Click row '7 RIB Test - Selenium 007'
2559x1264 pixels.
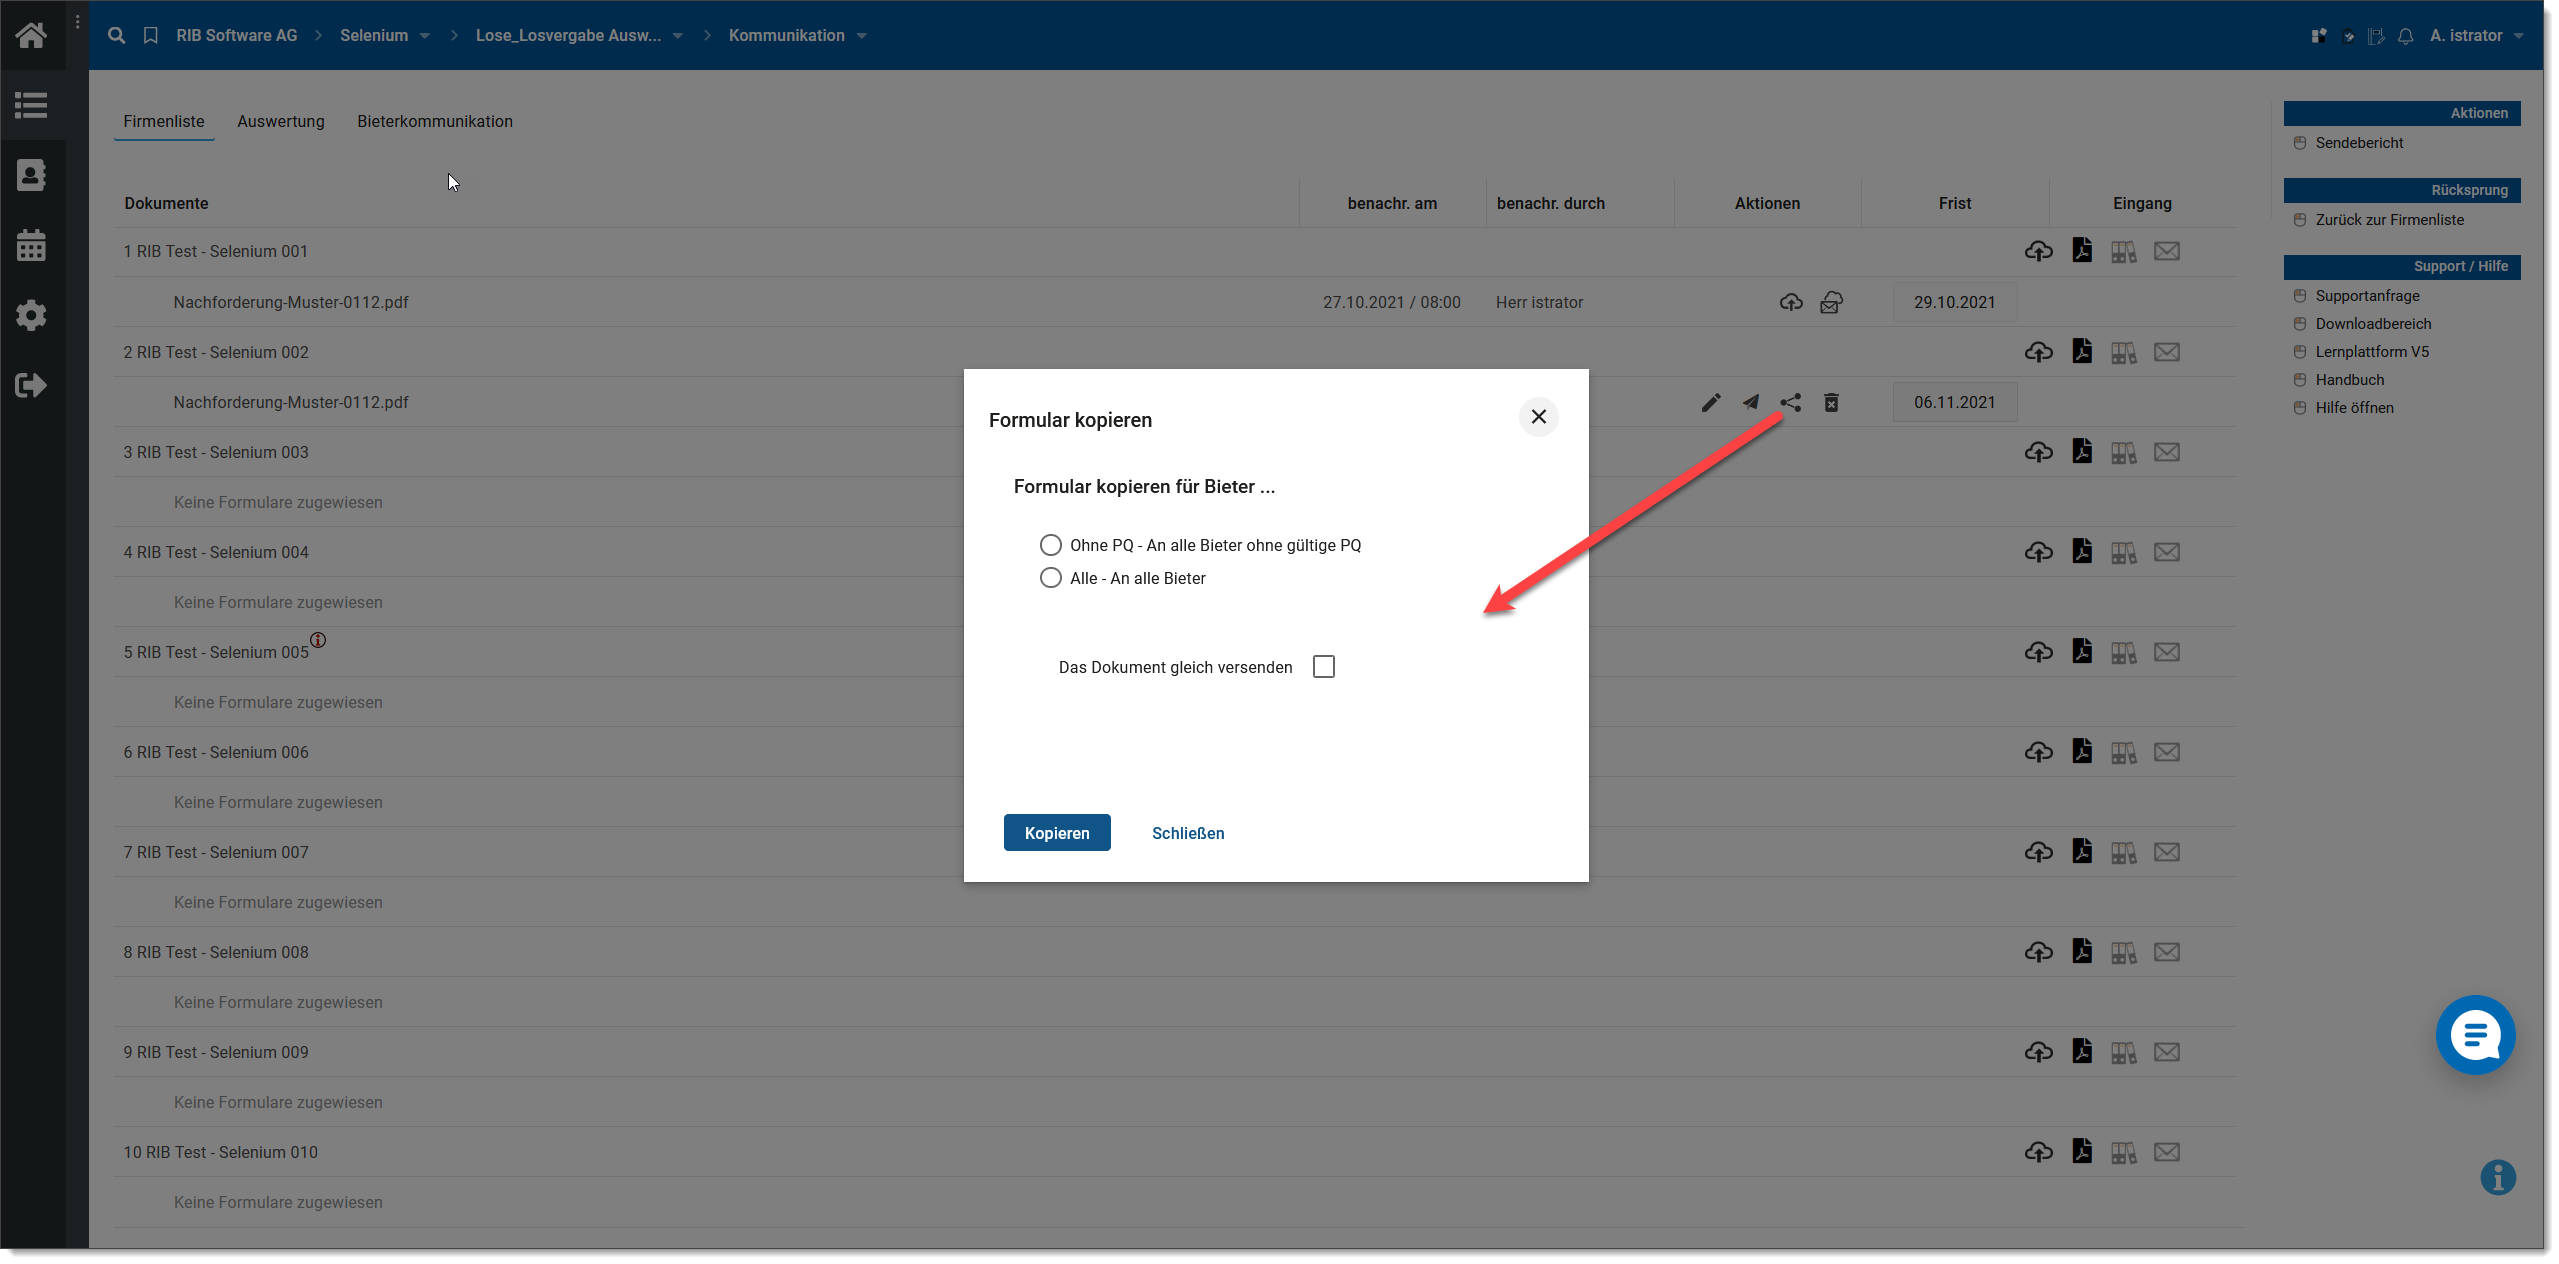click(x=1175, y=852)
